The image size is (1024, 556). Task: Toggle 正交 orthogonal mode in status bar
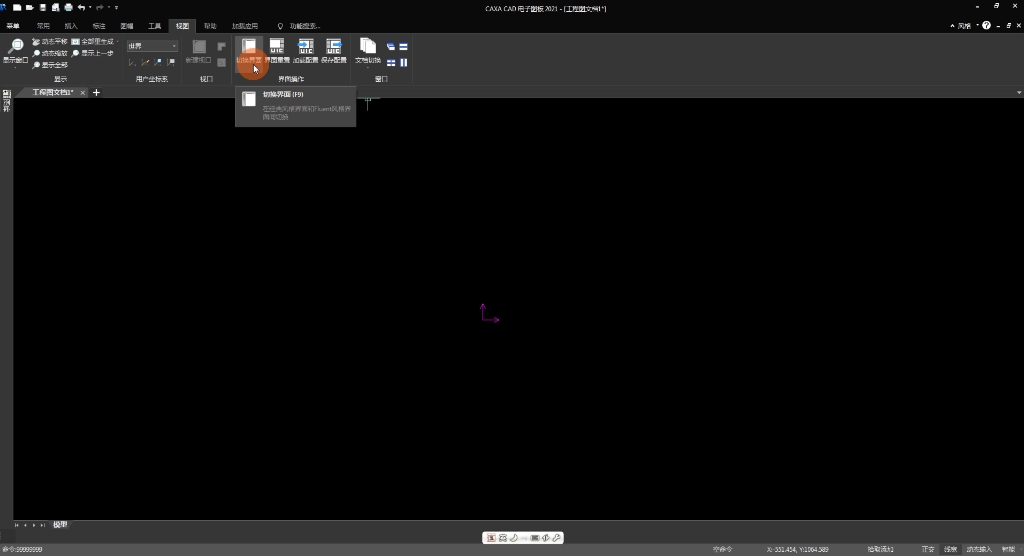(928, 549)
